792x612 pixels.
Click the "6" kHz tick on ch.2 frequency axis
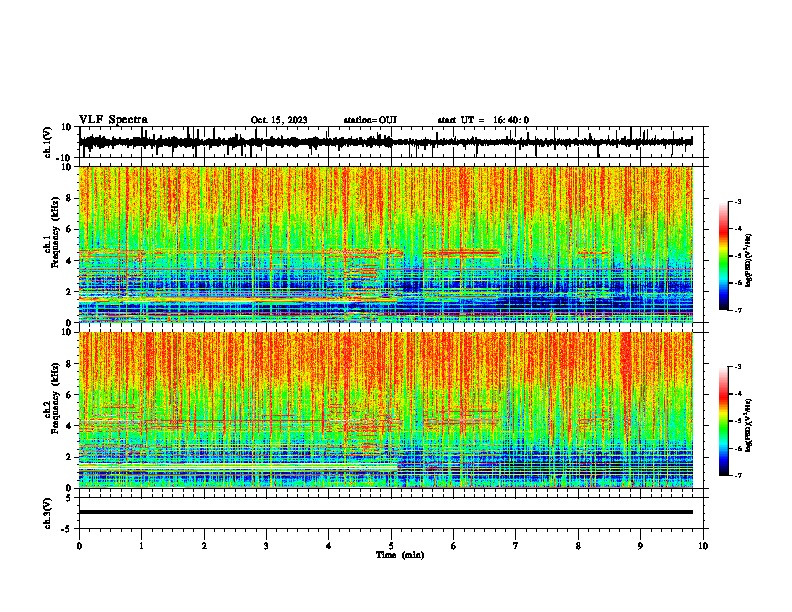69,394
